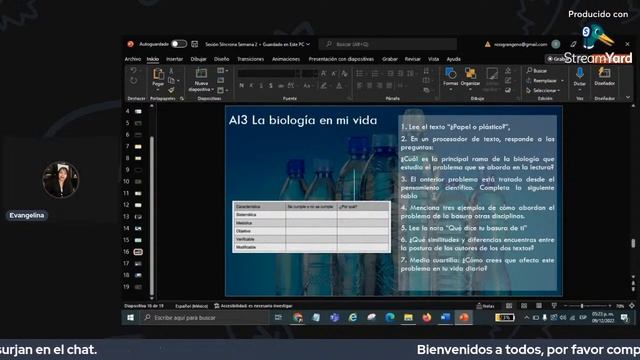Image resolution: width=640 pixels, height=360 pixels.
Task: Switch to the Diseño tab
Action: pos(222,59)
